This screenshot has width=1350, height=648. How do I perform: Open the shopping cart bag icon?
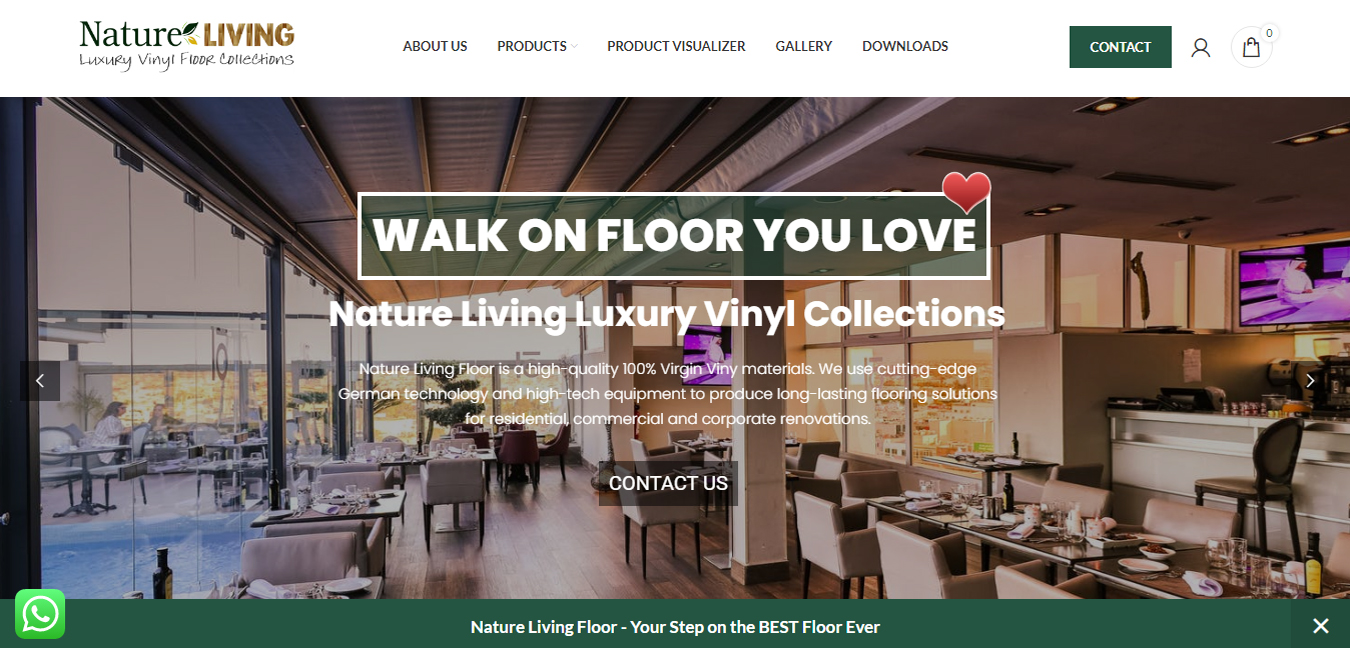pos(1251,47)
